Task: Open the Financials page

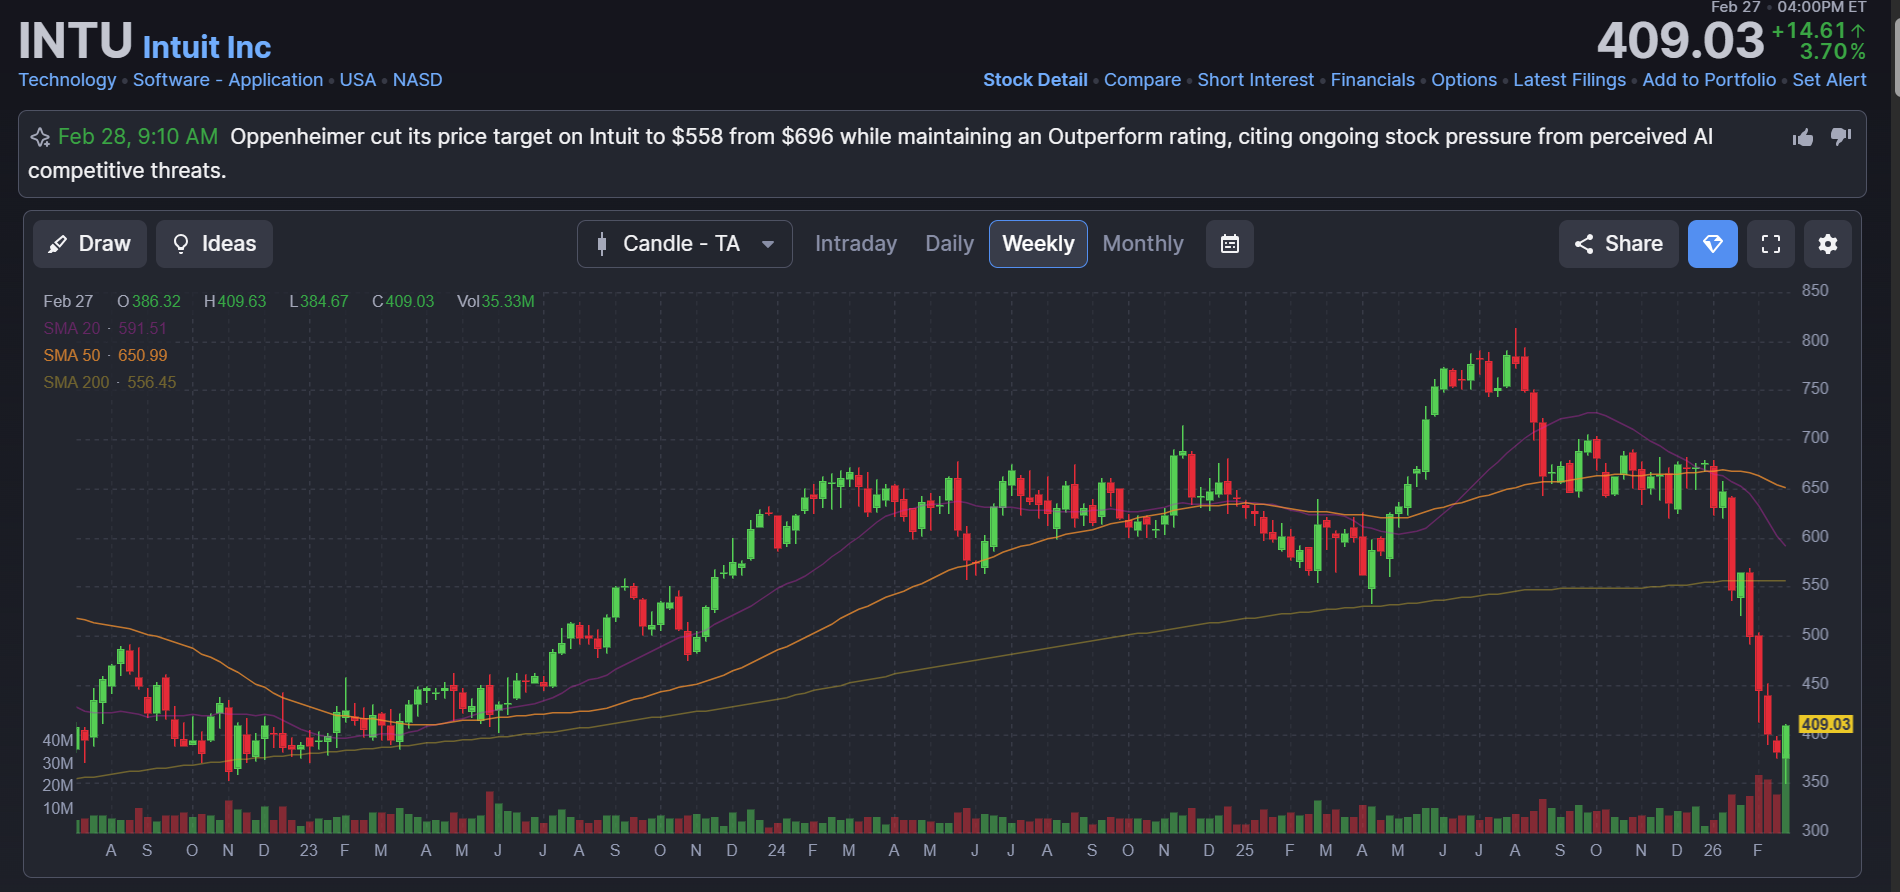Action: 1373,80
